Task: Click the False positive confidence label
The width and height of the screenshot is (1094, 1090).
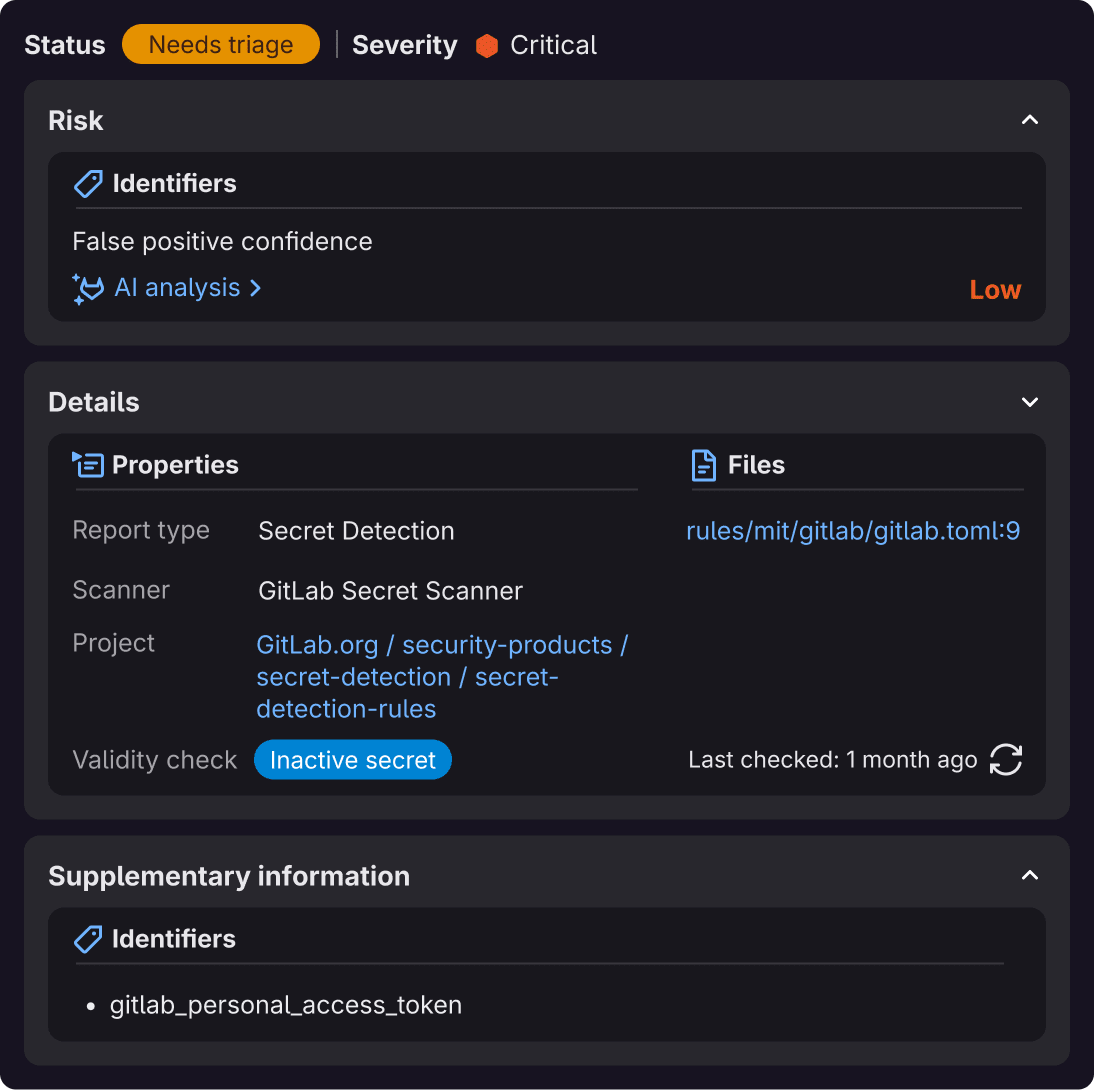Action: click(x=223, y=241)
